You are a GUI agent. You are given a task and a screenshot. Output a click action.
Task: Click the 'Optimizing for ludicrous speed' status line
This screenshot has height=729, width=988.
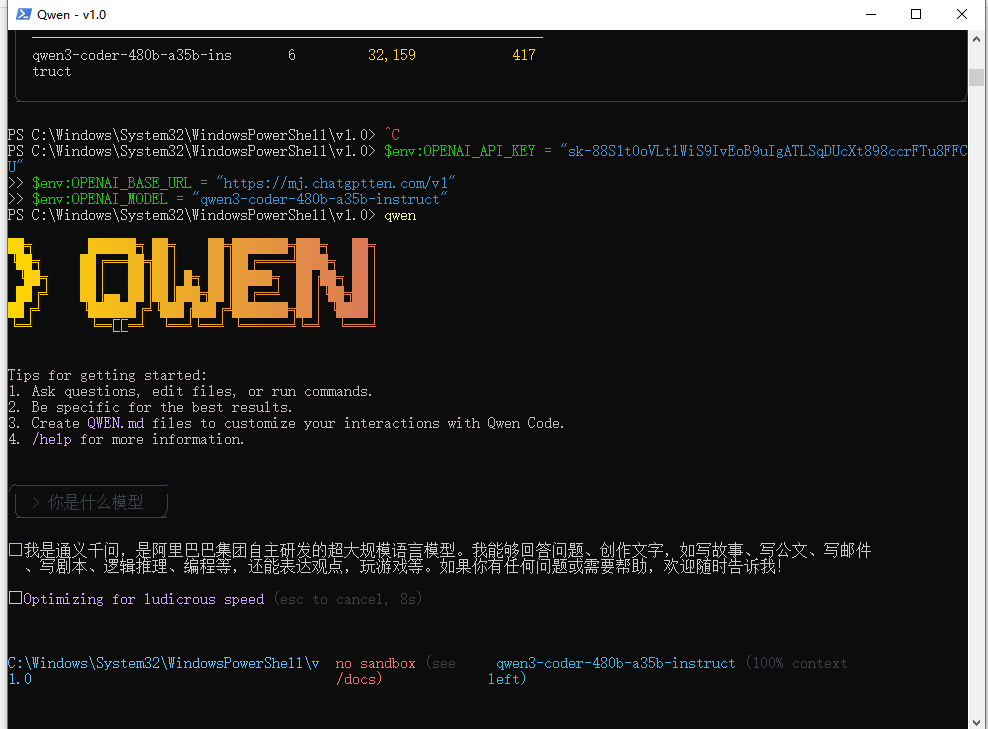point(144,599)
